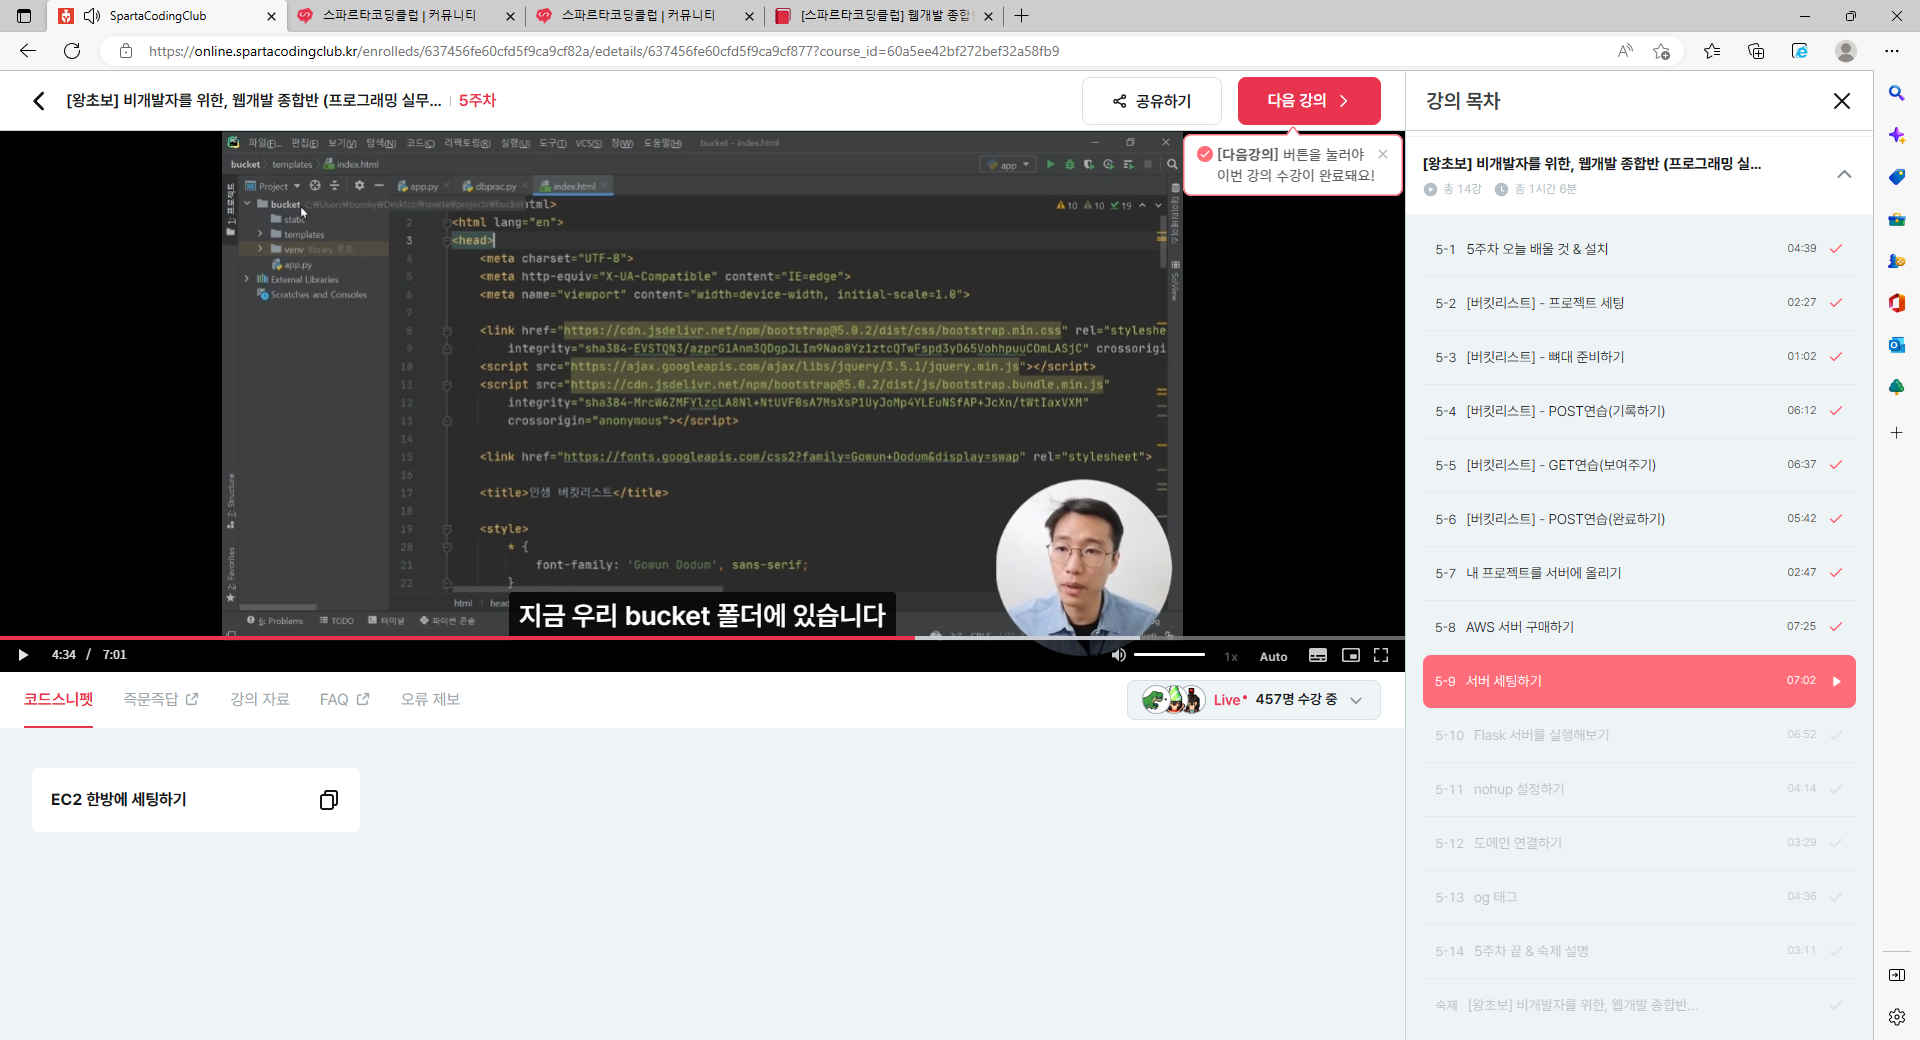Close the 웹개발 종합 browser tab
1920x1040 pixels.
tap(988, 16)
